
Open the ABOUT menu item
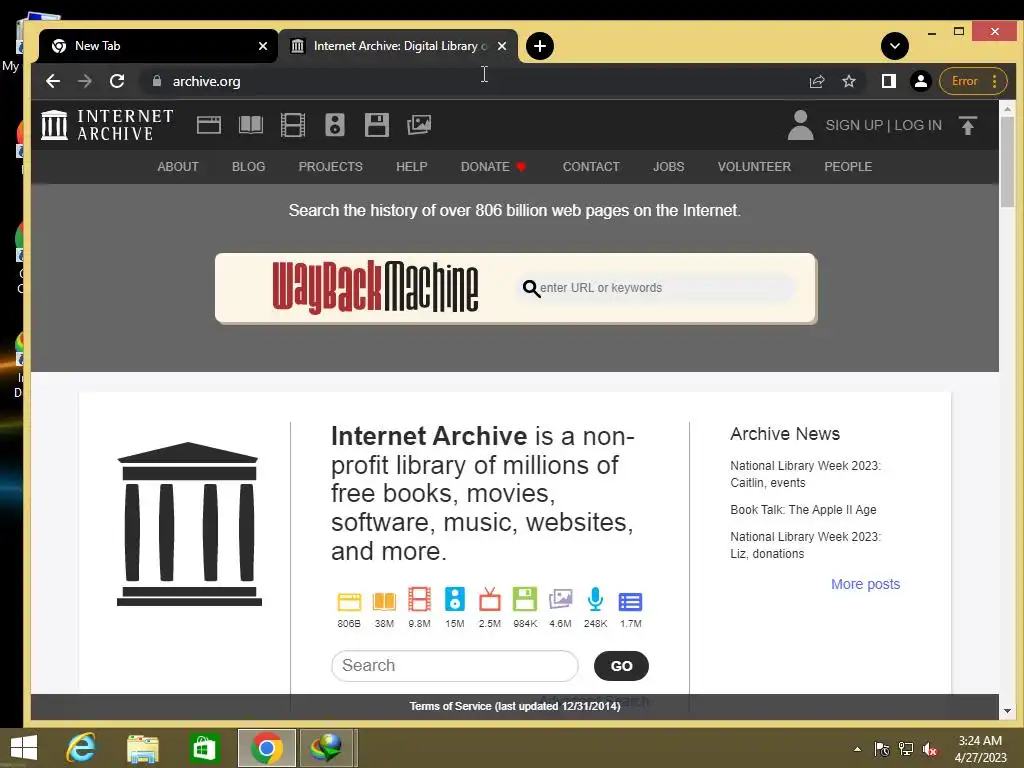(178, 167)
